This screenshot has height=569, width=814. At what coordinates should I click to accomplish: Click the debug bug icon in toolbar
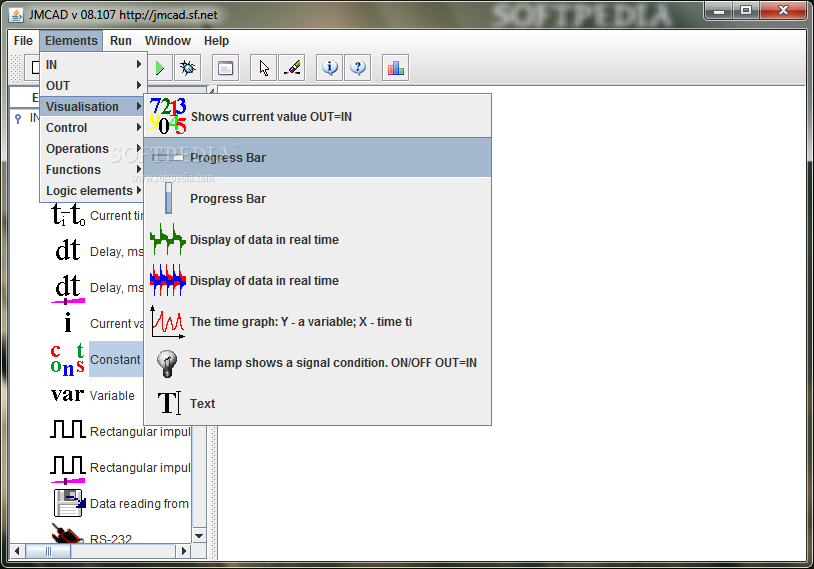(187, 68)
